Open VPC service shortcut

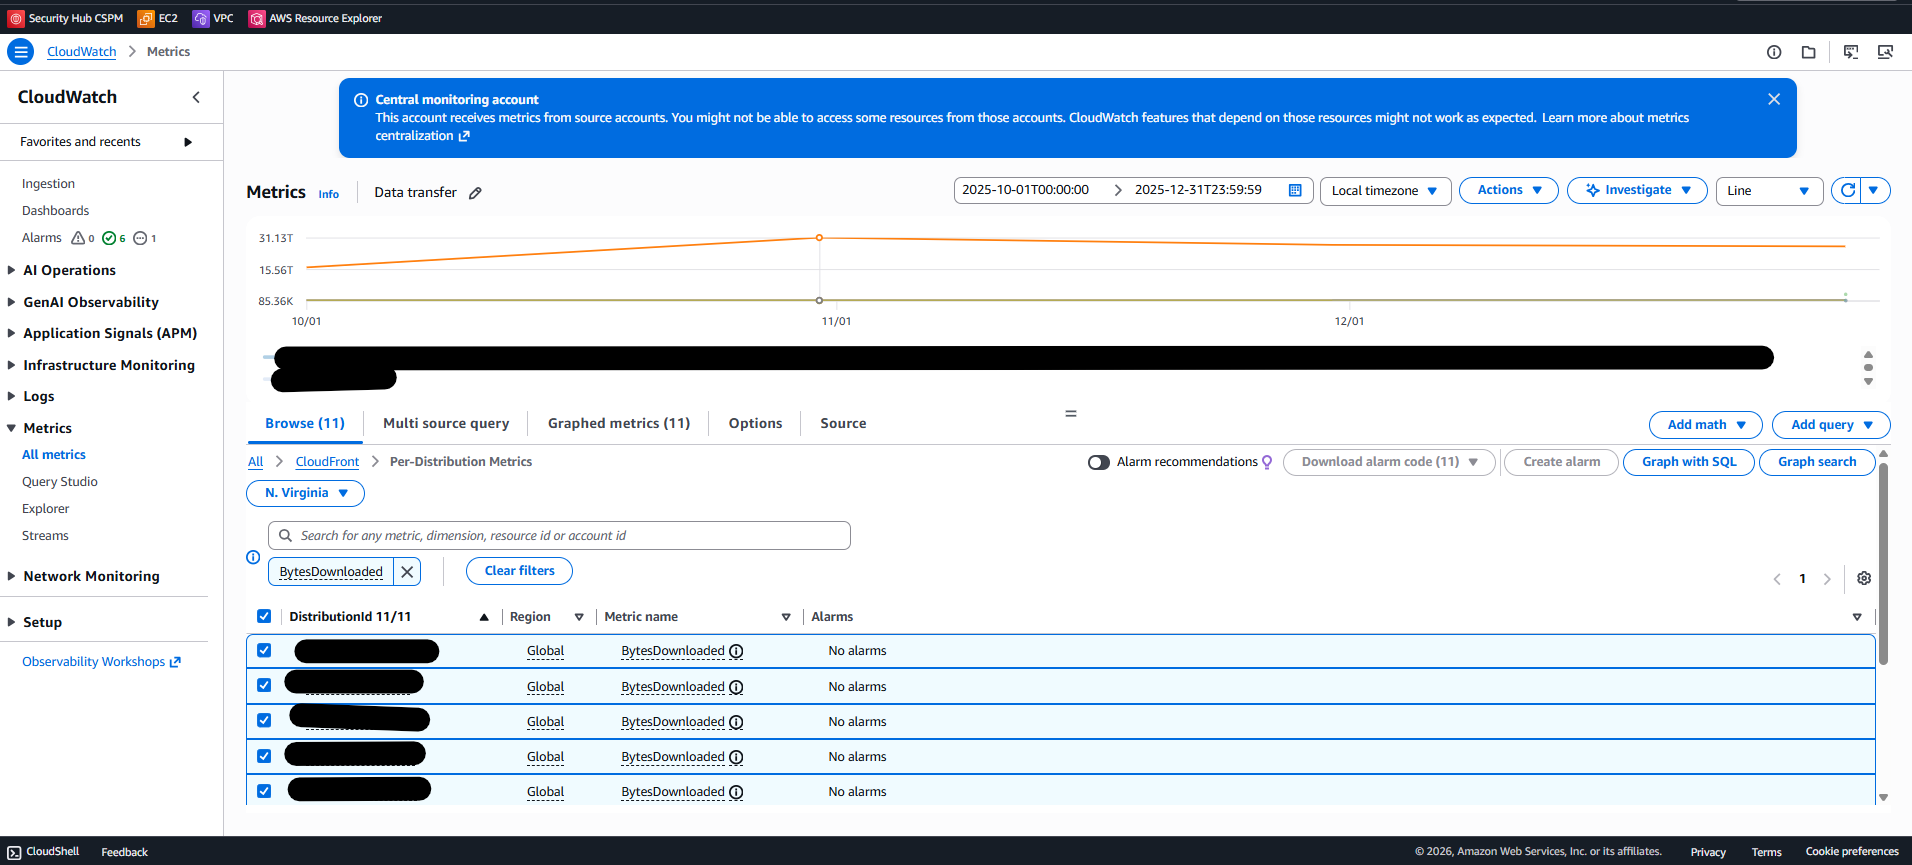tap(213, 18)
